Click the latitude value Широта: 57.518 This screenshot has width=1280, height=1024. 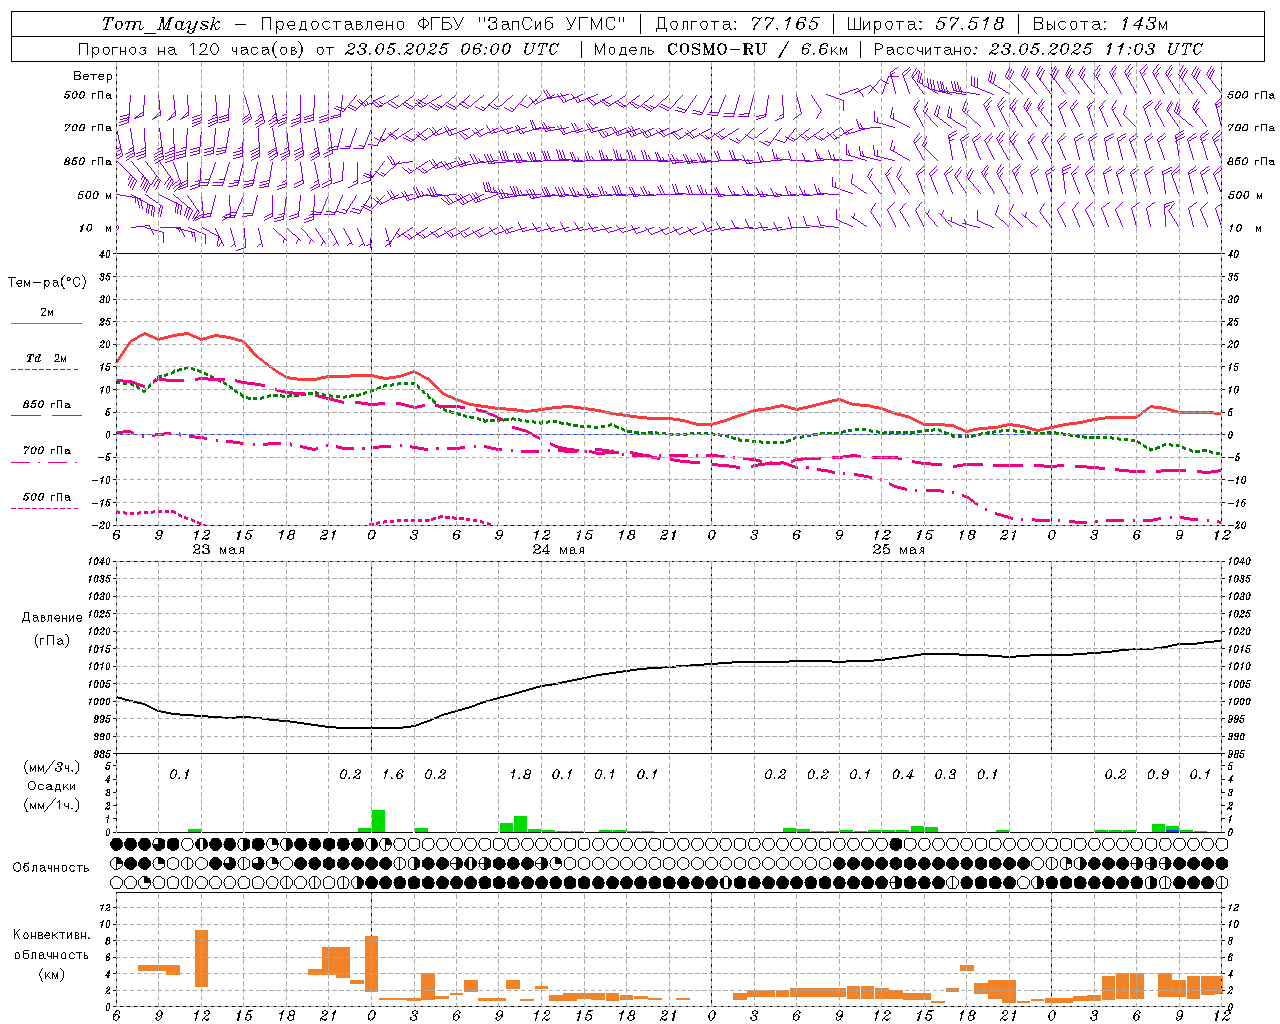click(925, 24)
